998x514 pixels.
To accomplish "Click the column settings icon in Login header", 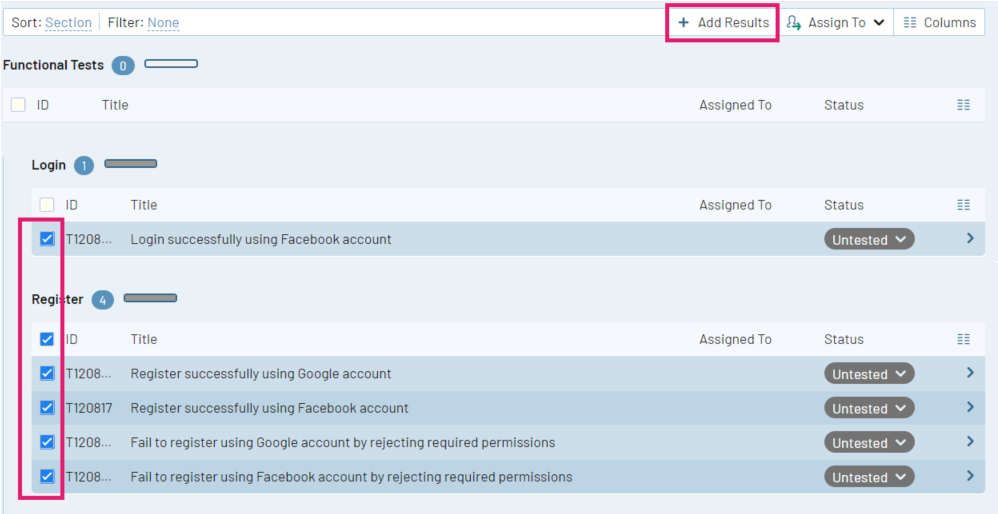I will tap(963, 205).
